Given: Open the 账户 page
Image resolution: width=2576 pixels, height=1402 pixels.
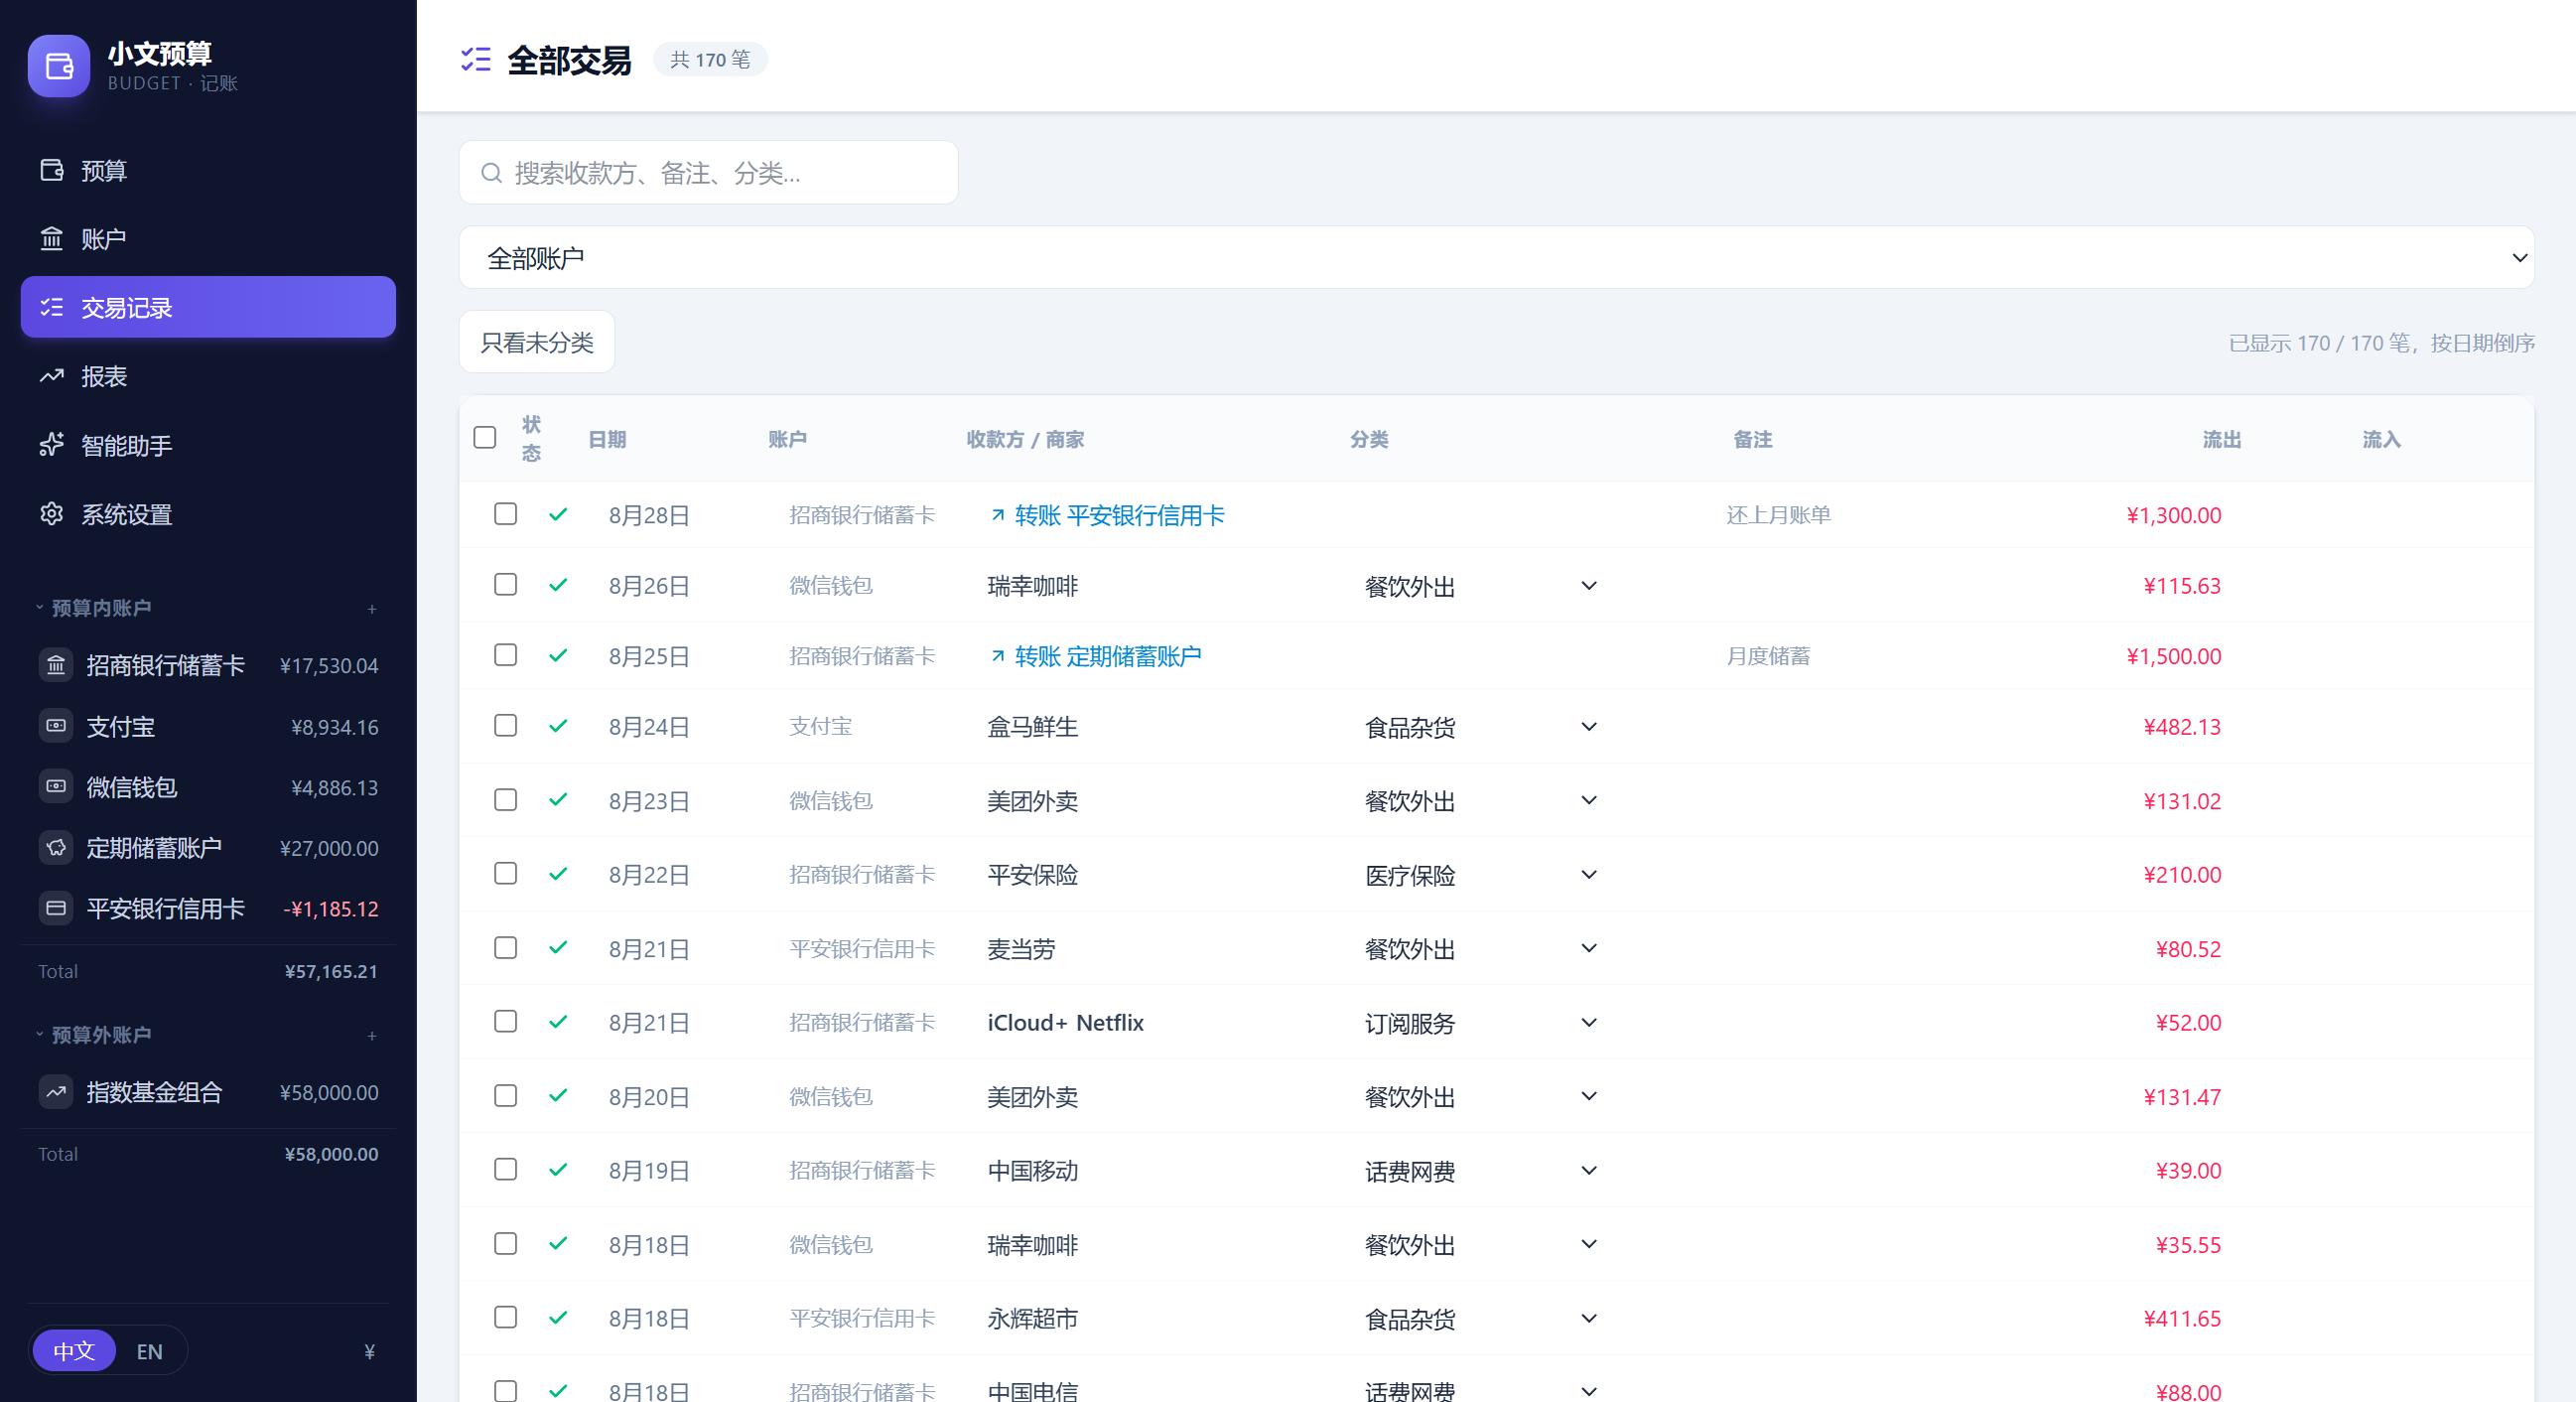Looking at the screenshot, I should click(208, 239).
